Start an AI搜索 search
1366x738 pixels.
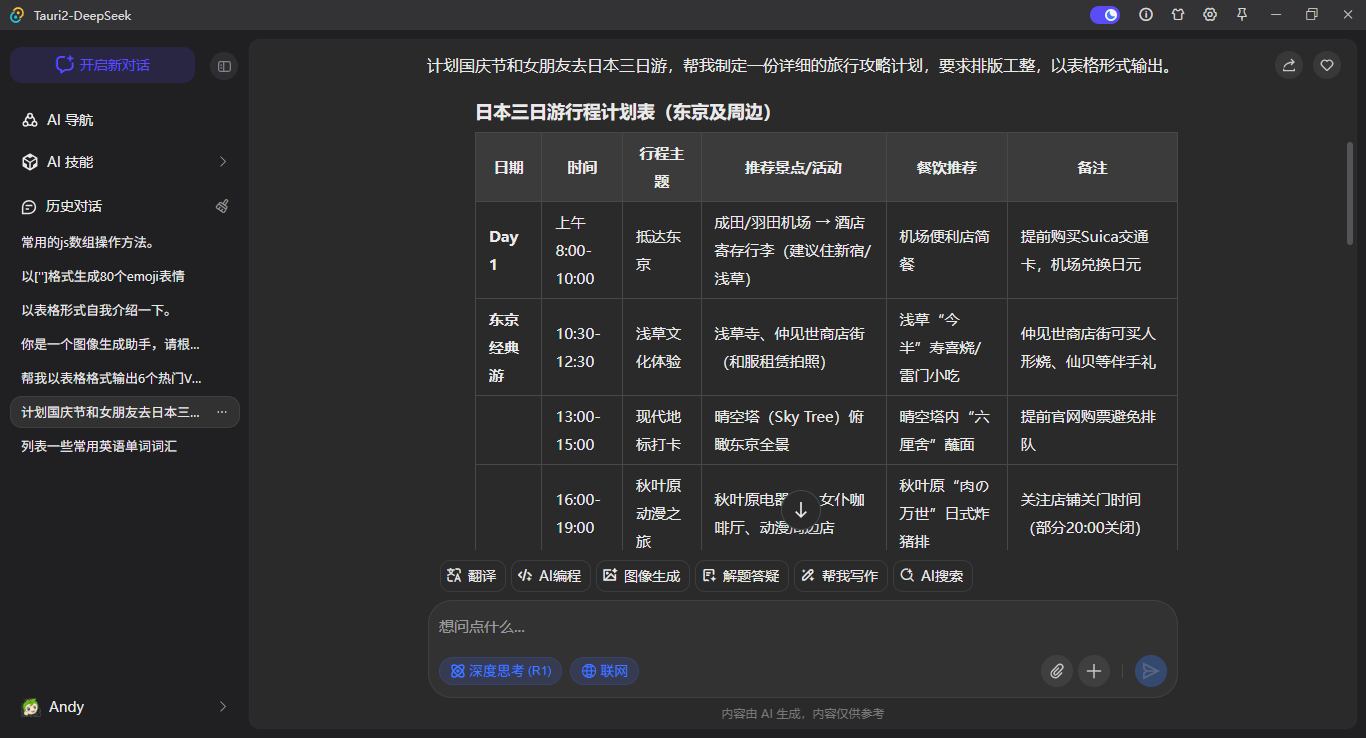932,575
